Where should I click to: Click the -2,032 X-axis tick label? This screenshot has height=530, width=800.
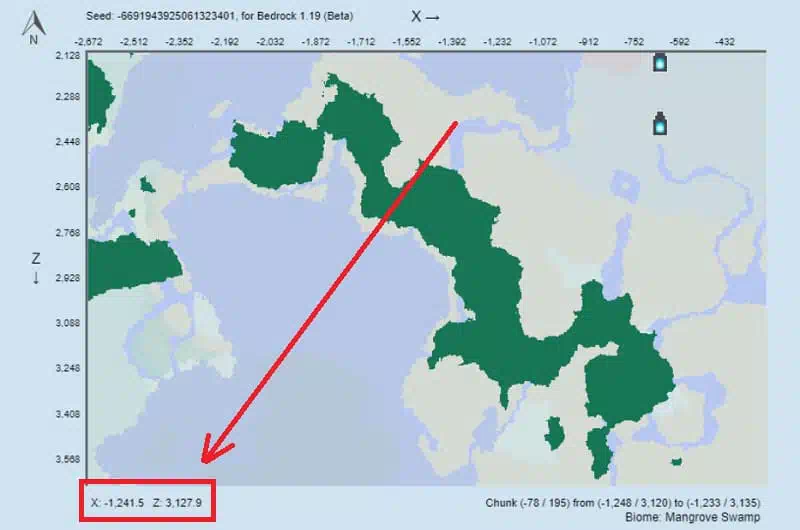(x=270, y=42)
